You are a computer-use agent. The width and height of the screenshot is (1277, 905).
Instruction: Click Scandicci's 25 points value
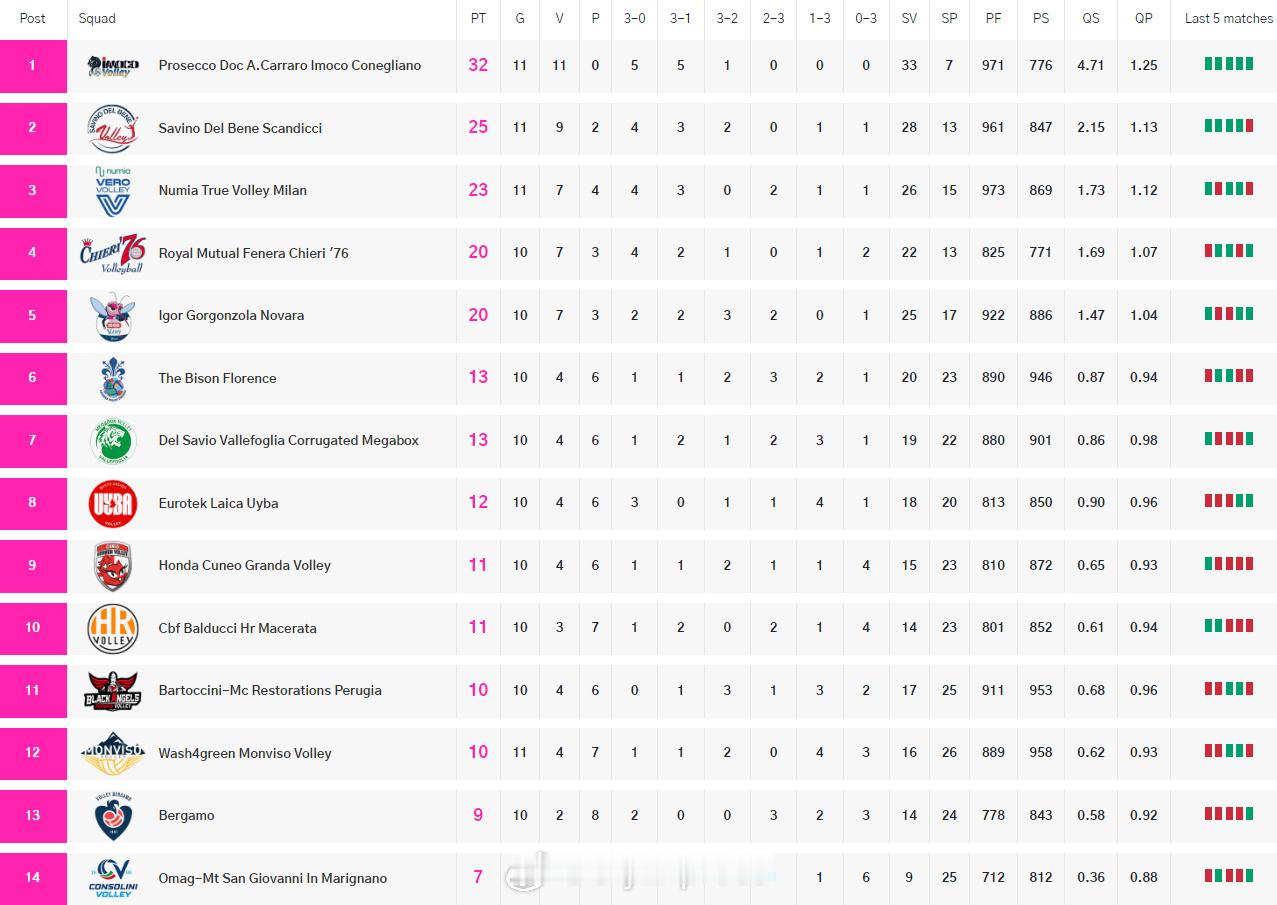click(479, 127)
